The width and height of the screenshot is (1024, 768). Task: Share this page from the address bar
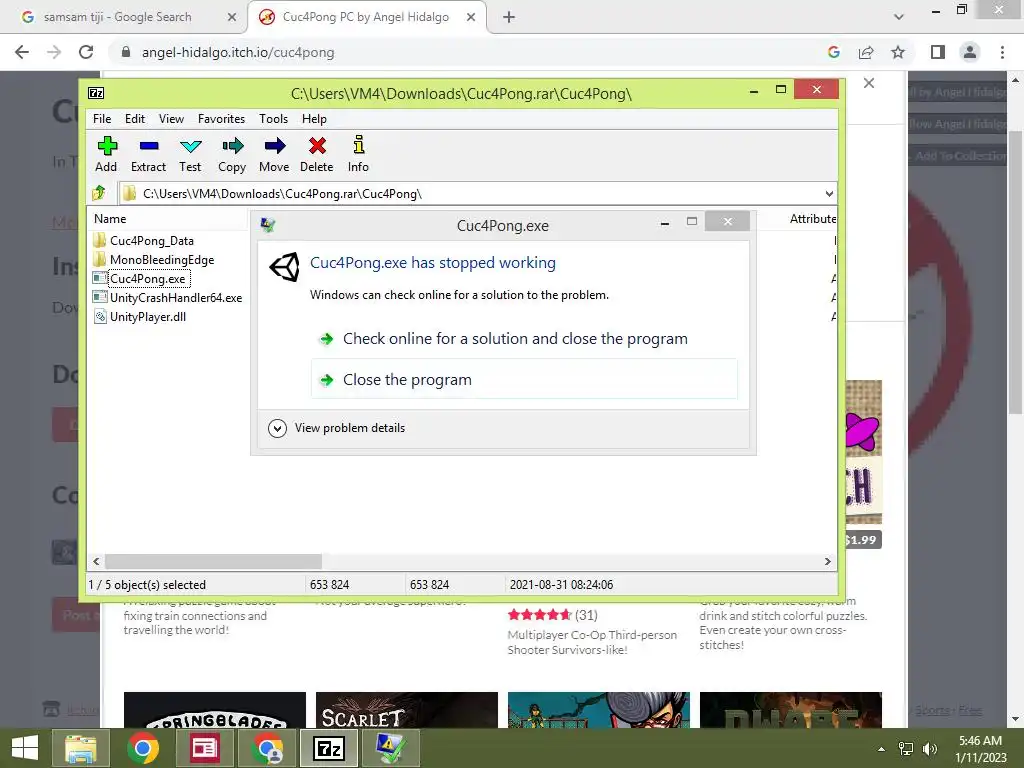(866, 52)
